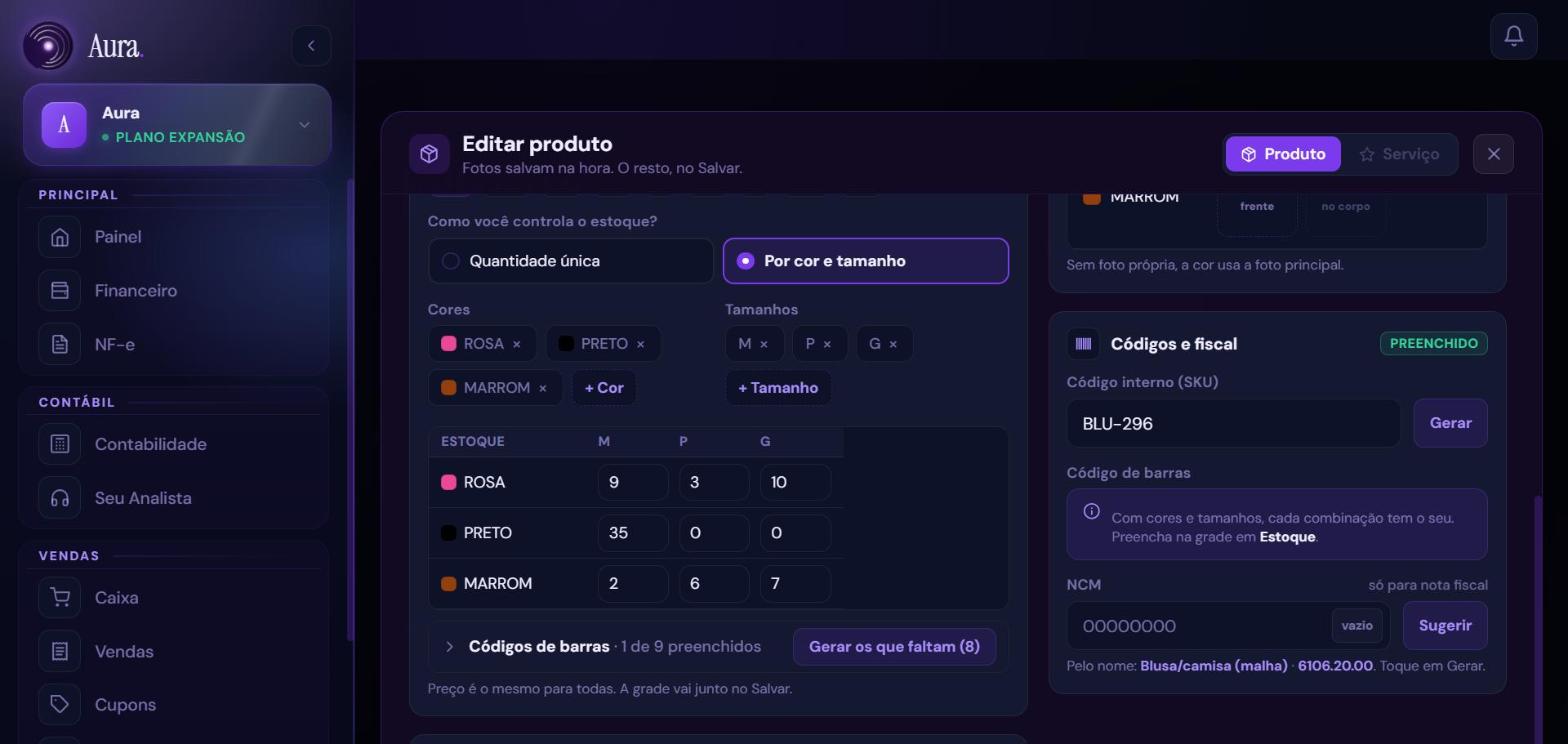Switch to Serviço tab
This screenshot has height=744, width=1568.
[x=1399, y=154]
